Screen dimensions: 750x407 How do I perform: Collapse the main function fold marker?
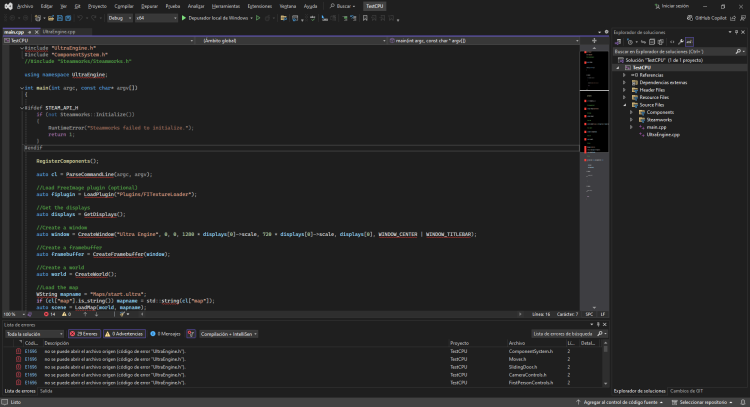22,88
